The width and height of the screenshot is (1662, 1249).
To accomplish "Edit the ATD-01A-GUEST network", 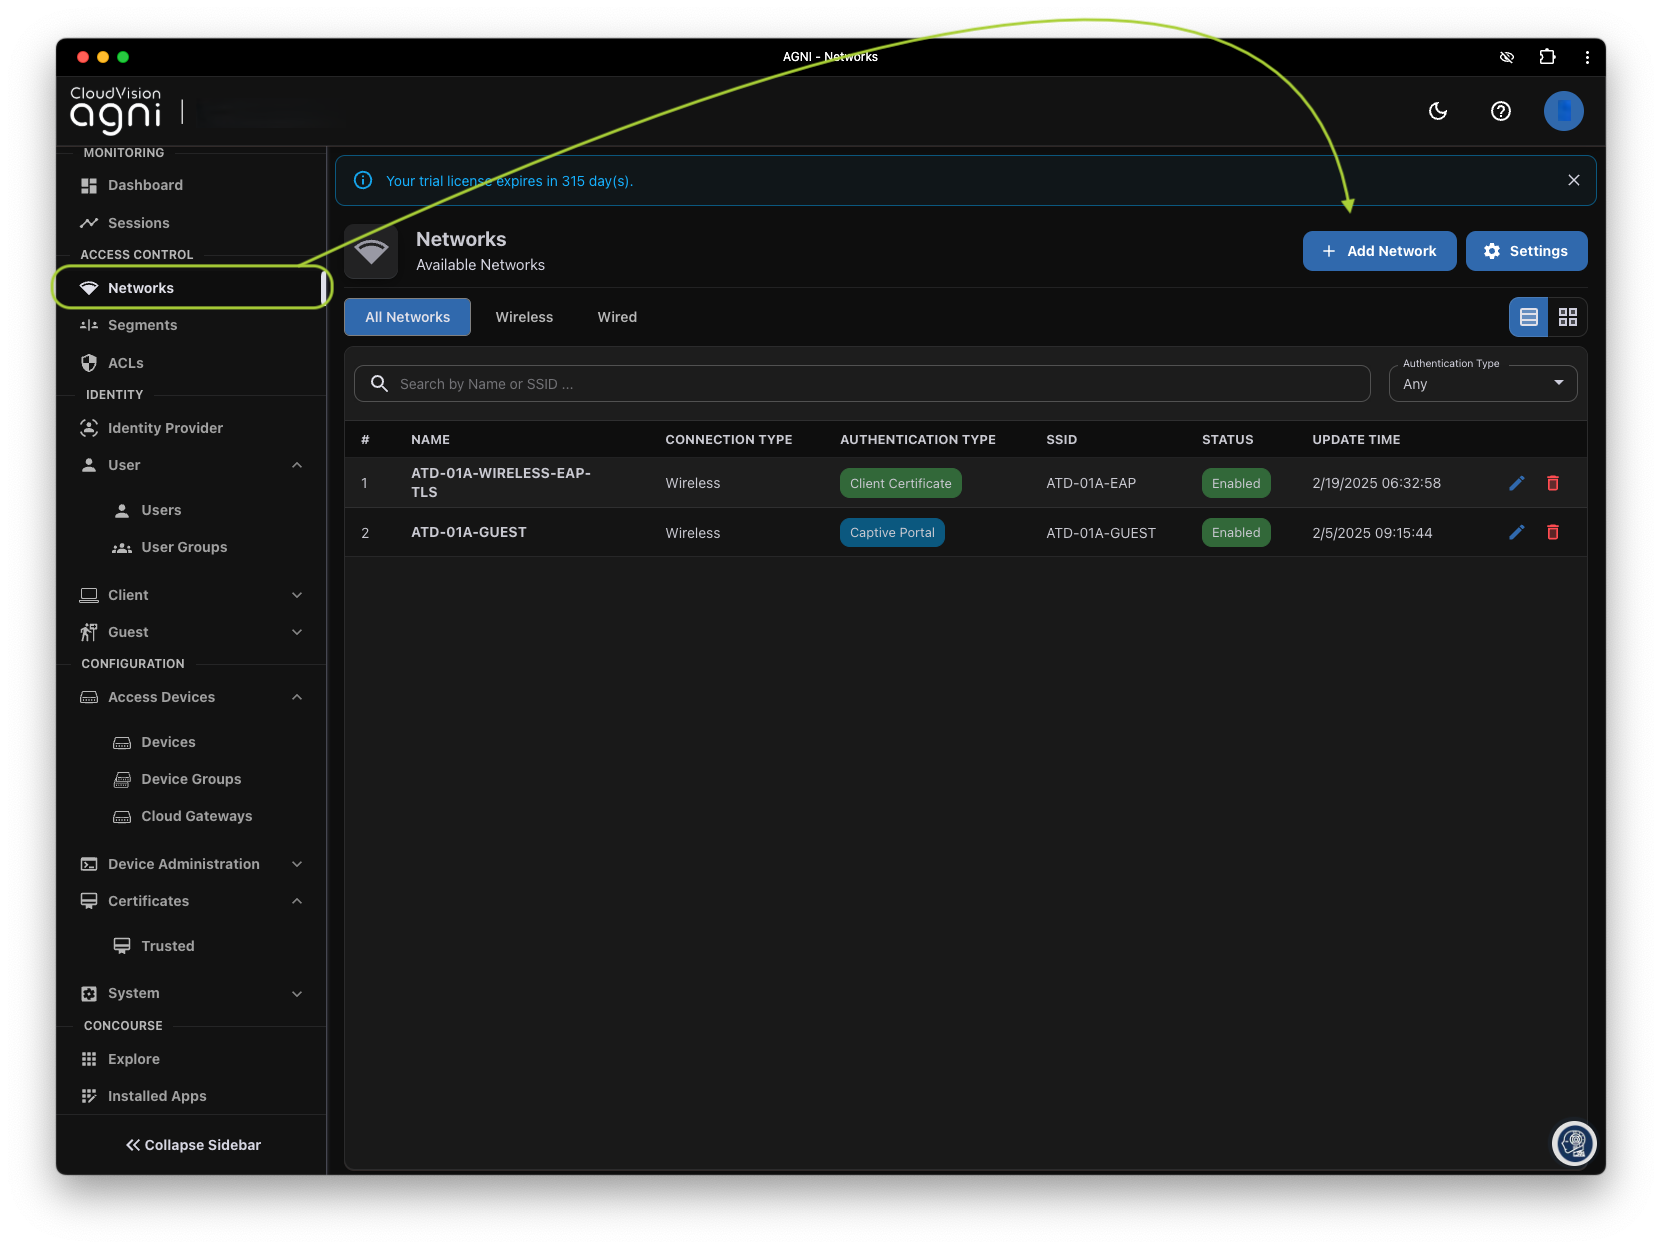I will click(x=1516, y=533).
